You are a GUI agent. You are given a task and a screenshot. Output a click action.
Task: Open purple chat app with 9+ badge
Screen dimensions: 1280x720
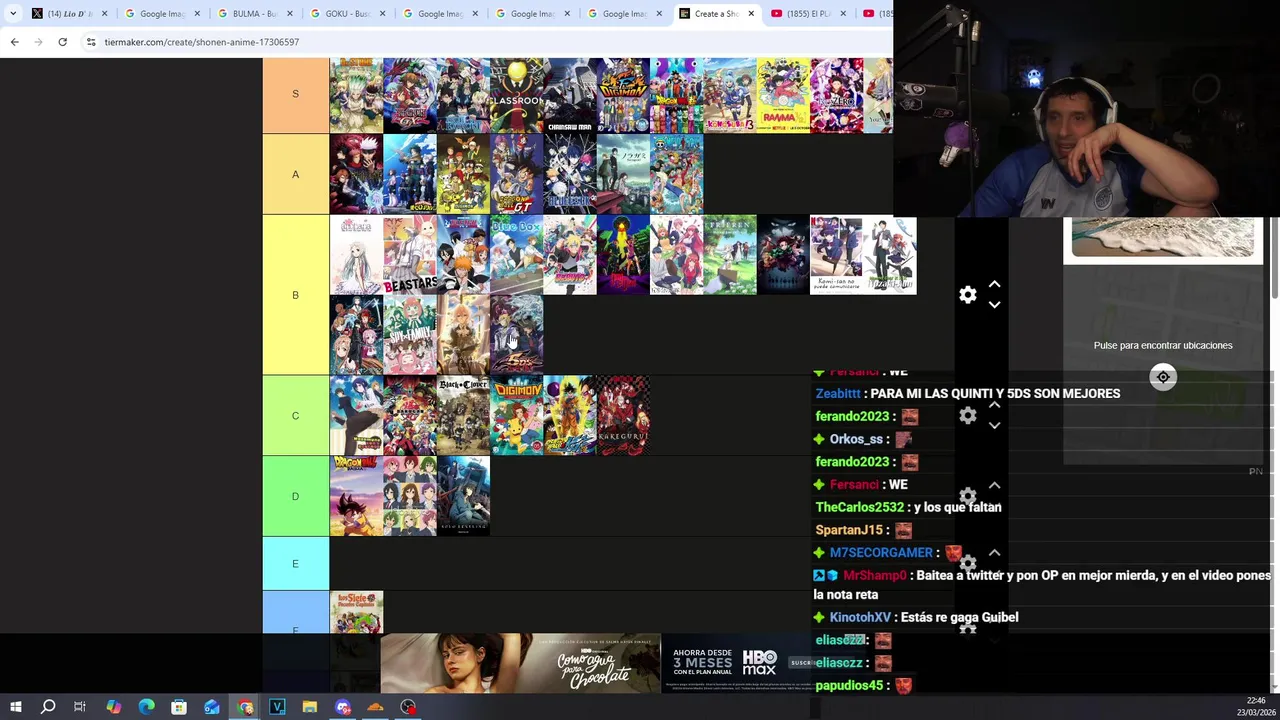[343, 707]
